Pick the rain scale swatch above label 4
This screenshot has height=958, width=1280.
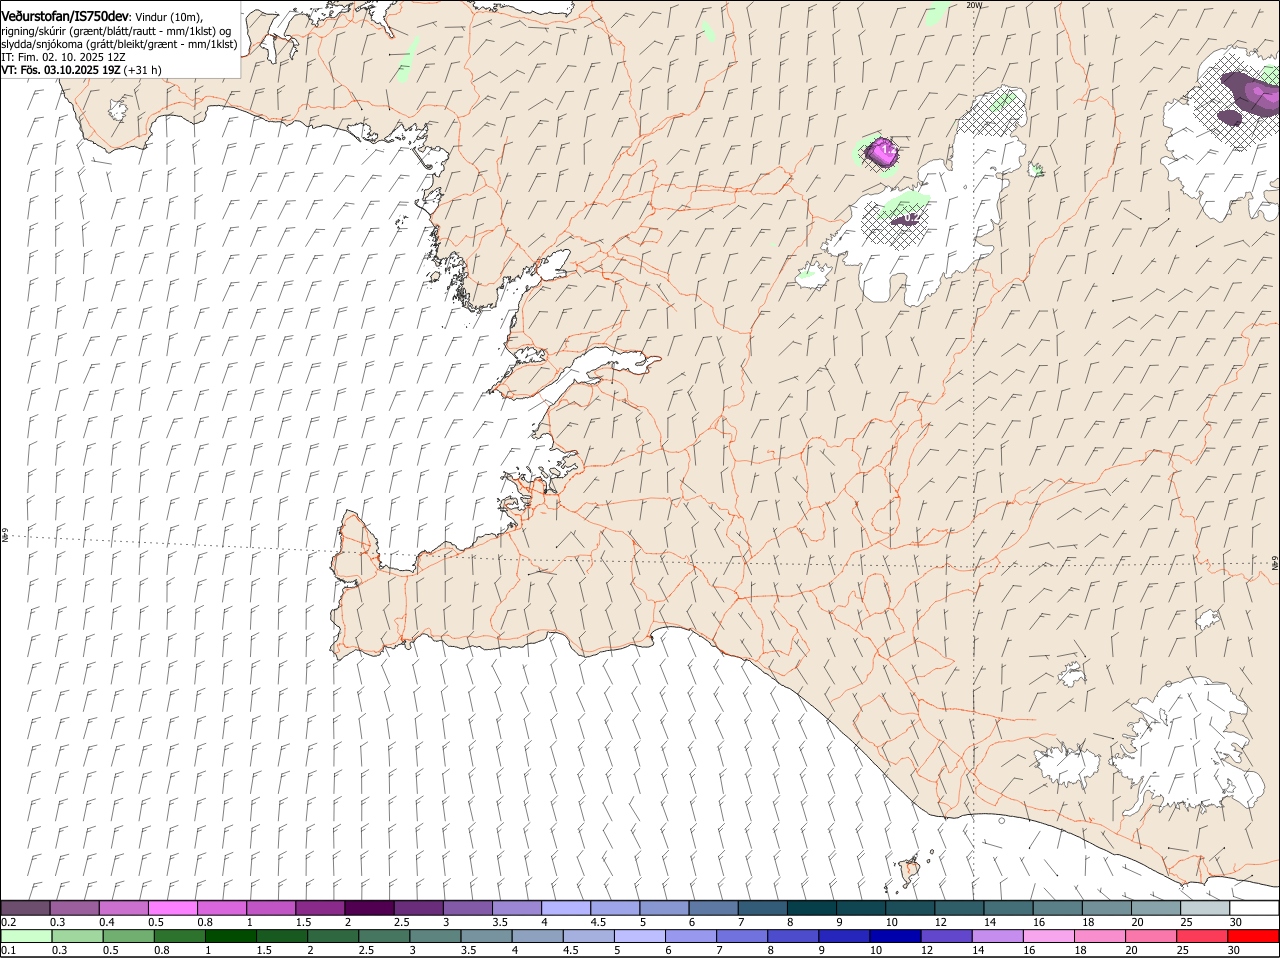[x=538, y=936]
